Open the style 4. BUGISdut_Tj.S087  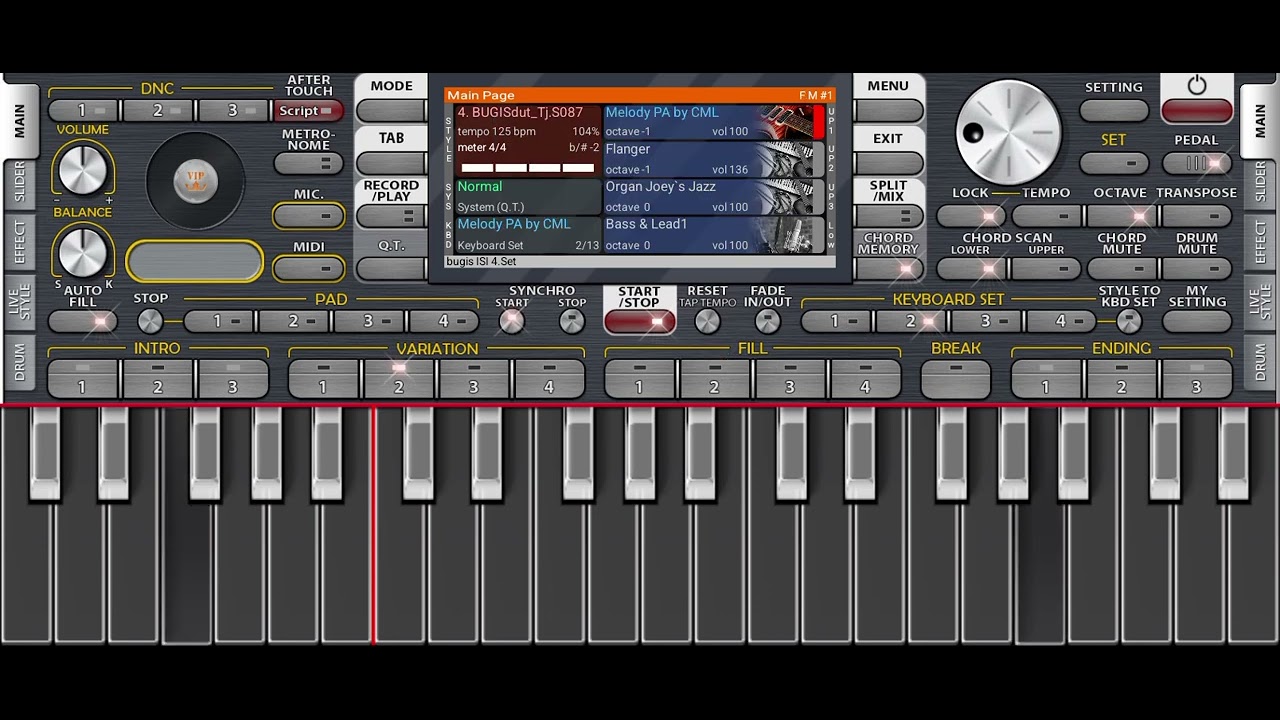(528, 141)
